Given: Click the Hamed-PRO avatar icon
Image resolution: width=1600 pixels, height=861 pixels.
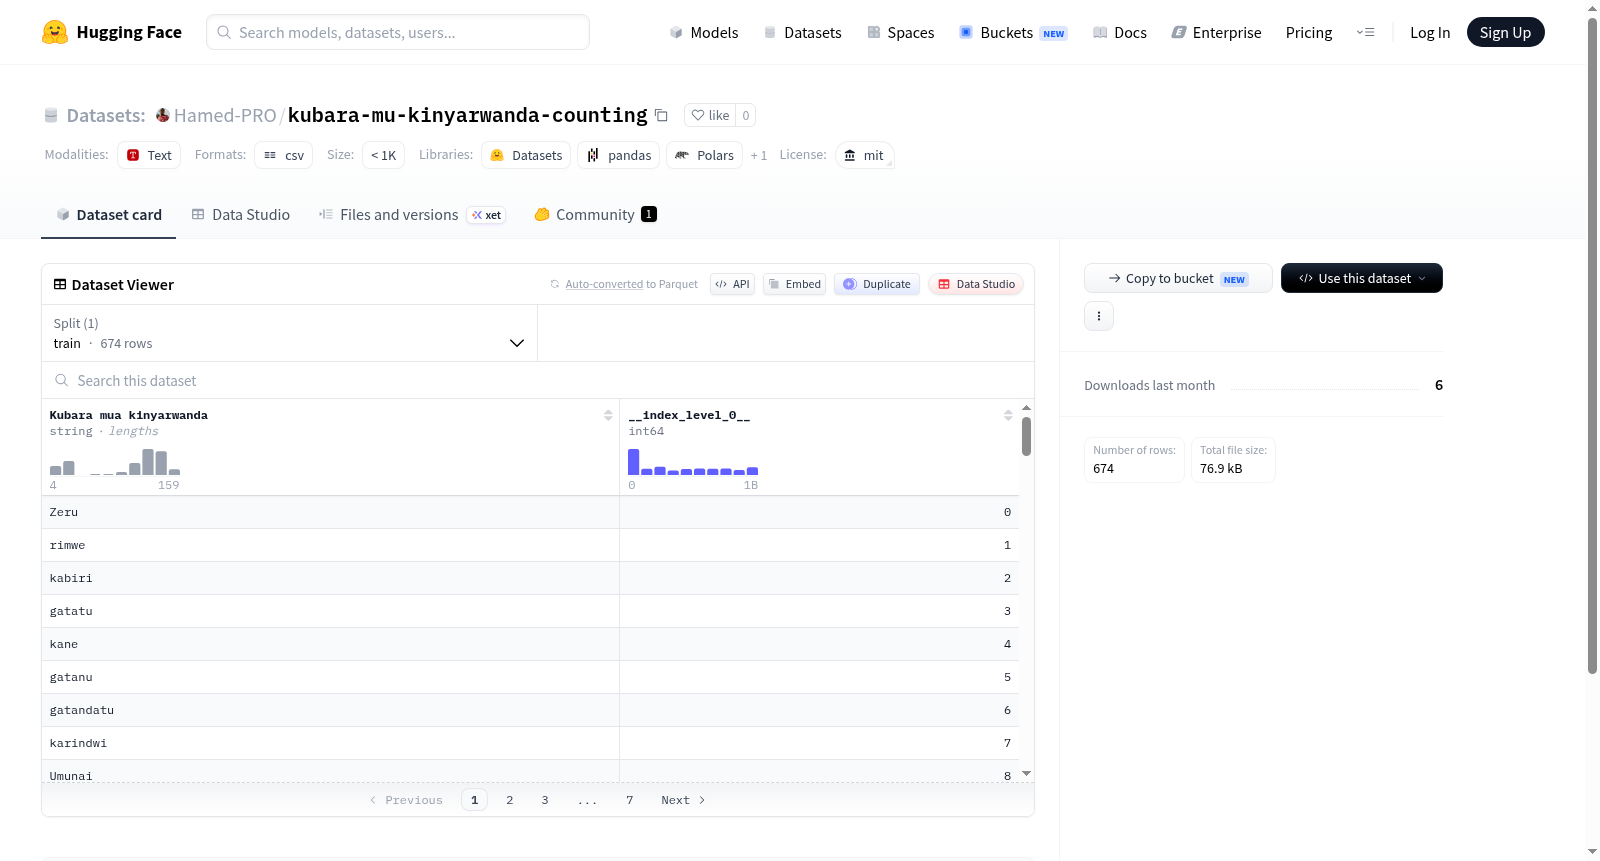Looking at the screenshot, I should [x=162, y=115].
